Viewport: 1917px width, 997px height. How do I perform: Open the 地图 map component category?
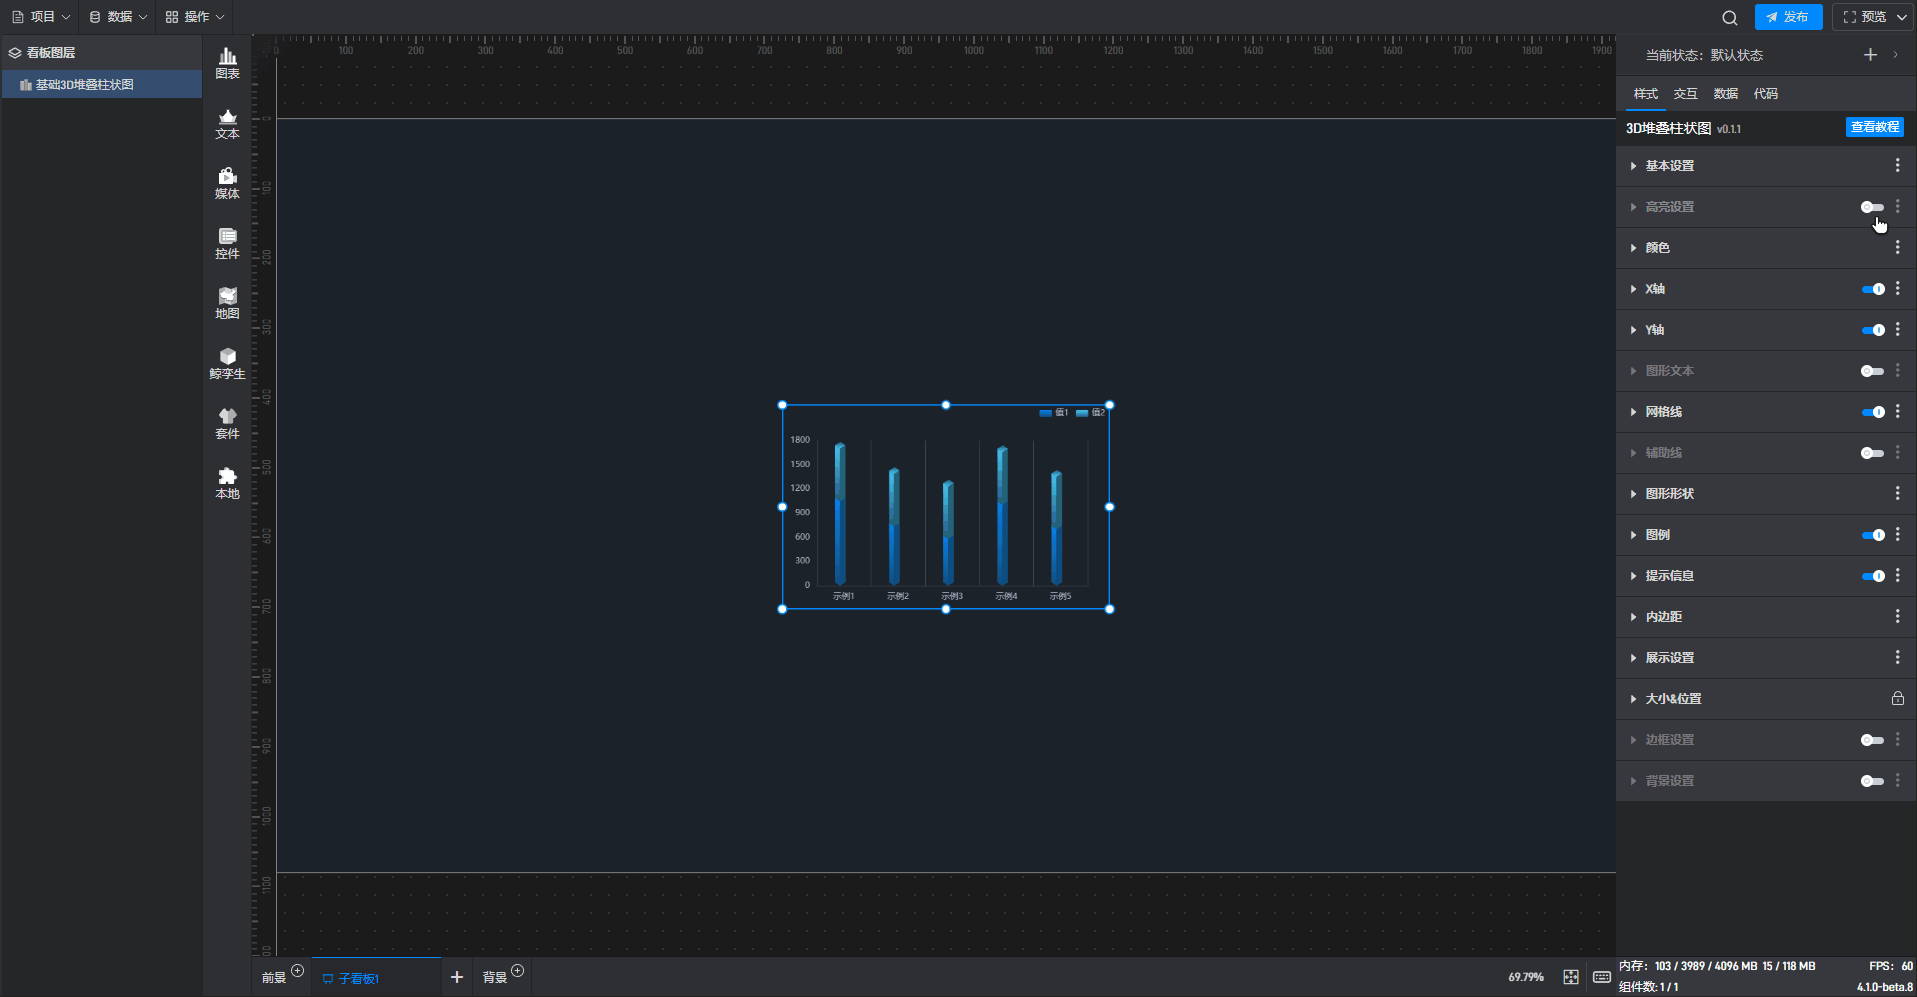click(227, 304)
